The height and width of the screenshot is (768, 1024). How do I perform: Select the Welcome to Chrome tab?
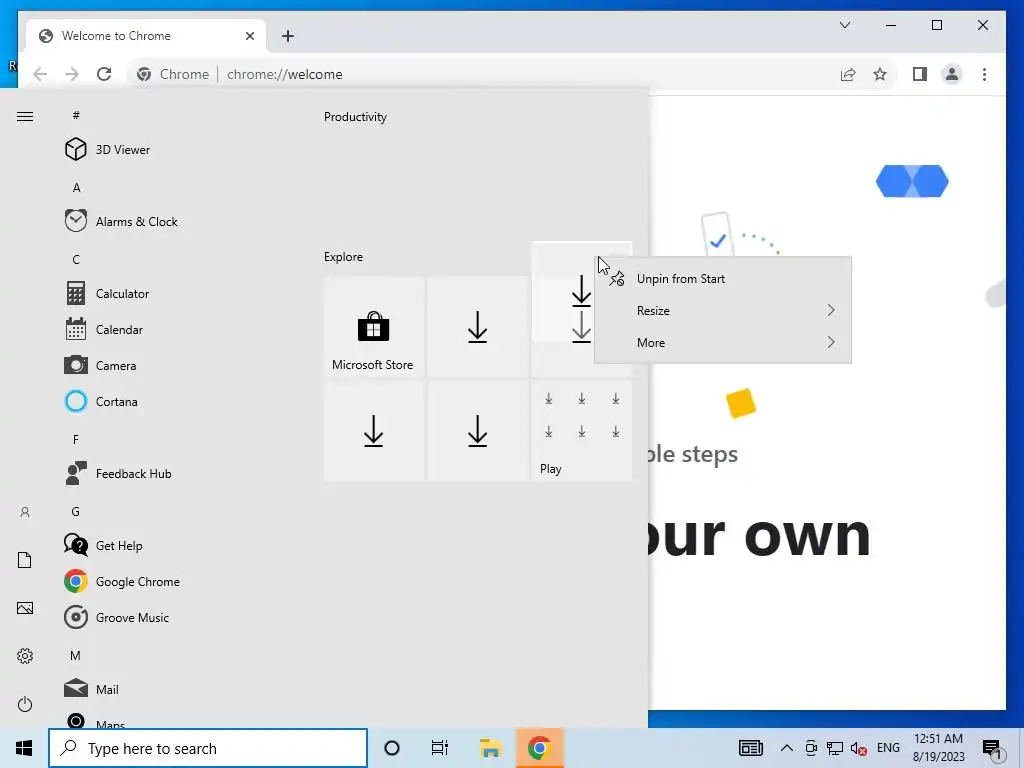[x=146, y=36]
